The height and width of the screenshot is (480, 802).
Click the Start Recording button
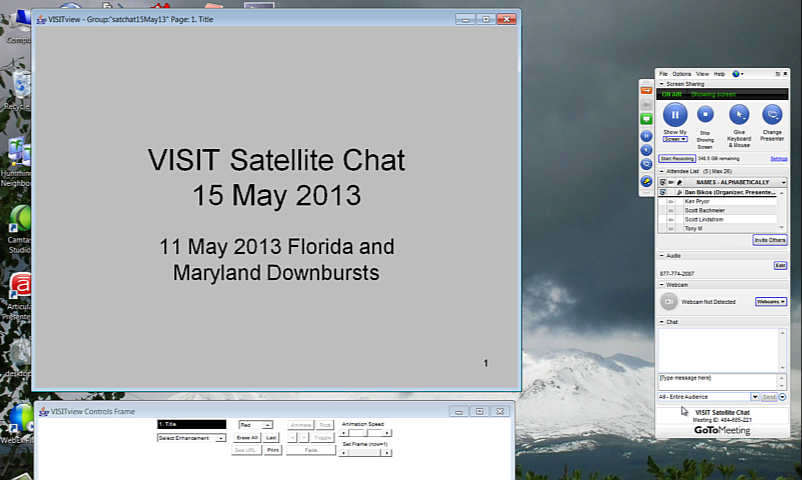tap(677, 158)
